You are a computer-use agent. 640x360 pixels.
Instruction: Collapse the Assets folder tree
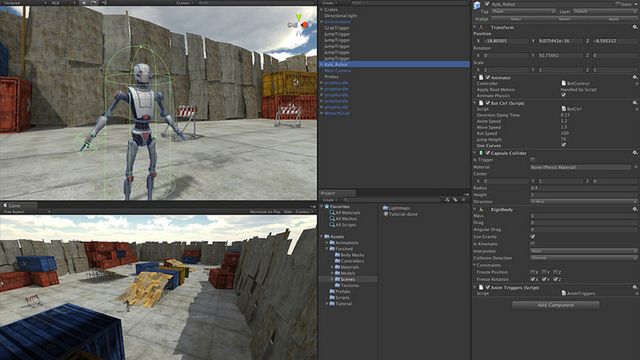pyautogui.click(x=322, y=236)
